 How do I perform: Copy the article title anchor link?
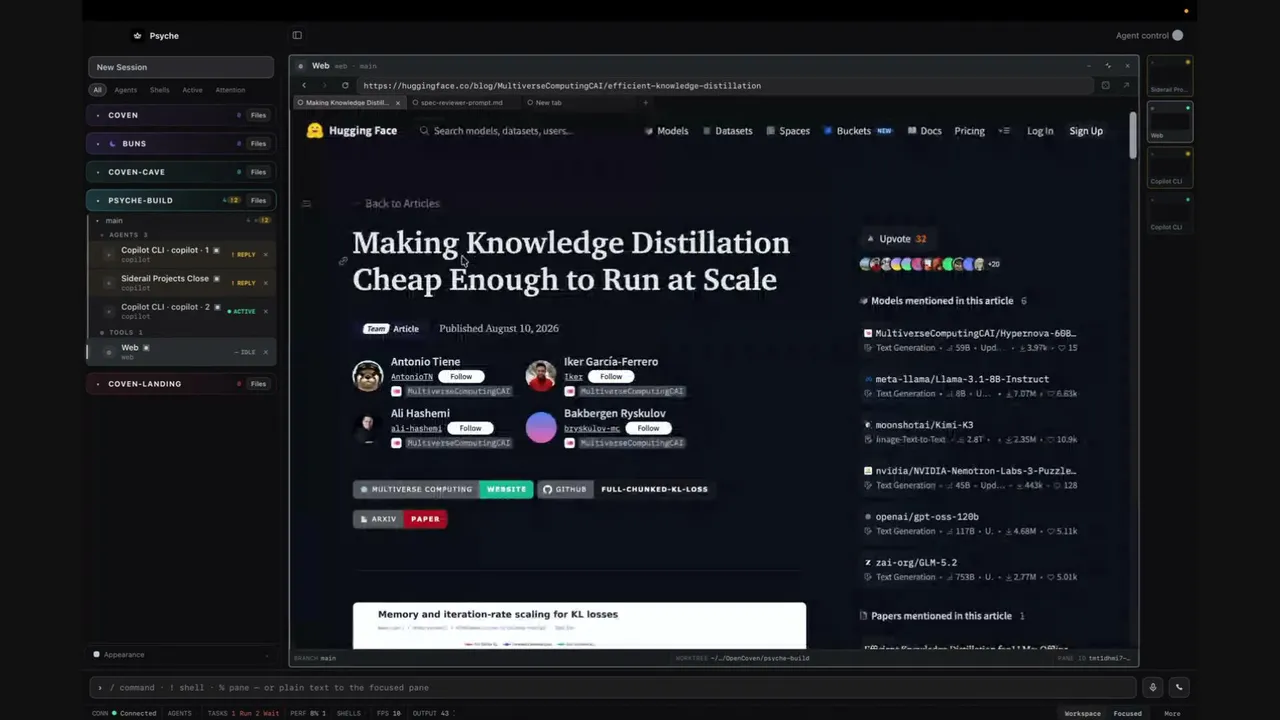343,261
